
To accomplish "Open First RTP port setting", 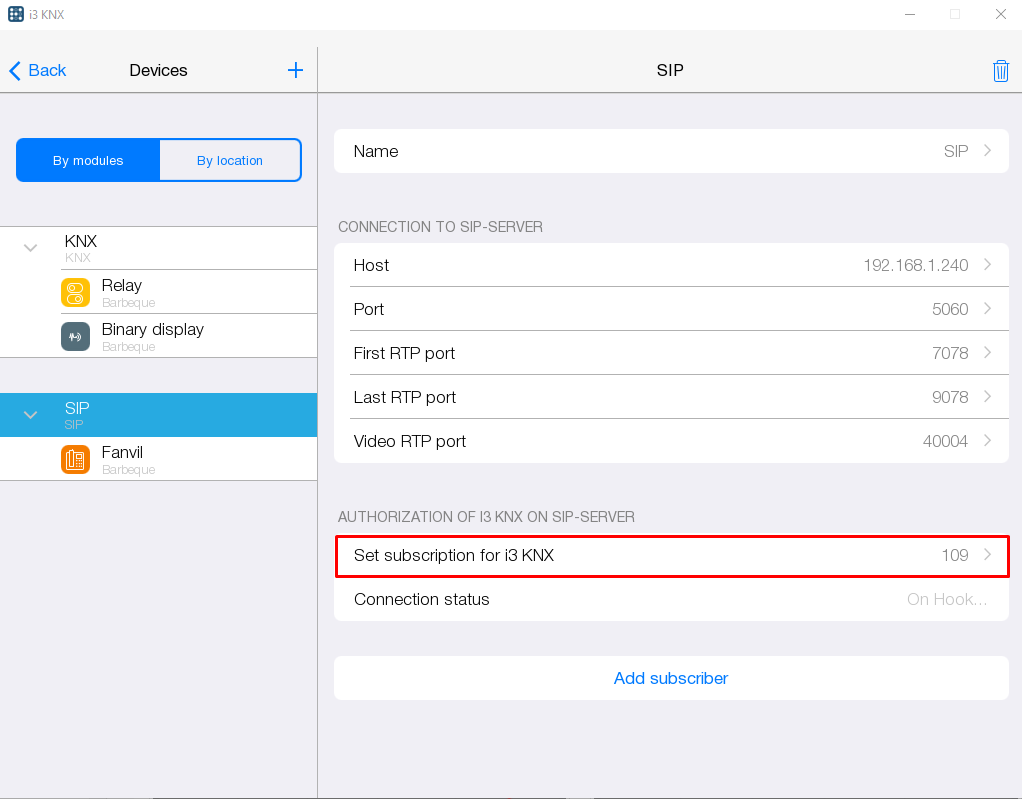I will coord(670,353).
